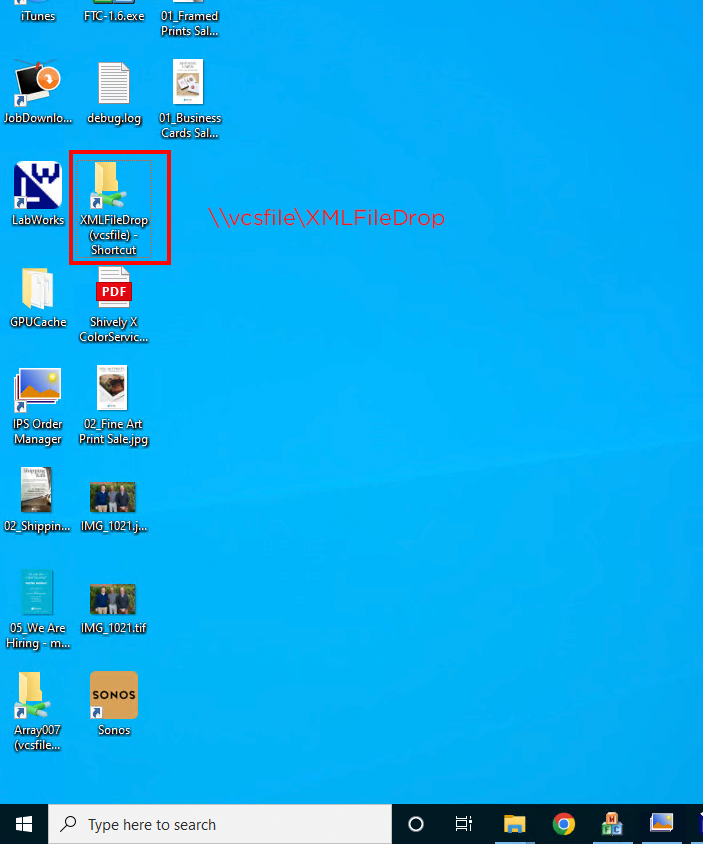Open Task View from the taskbar
The height and width of the screenshot is (844, 703).
pyautogui.click(x=464, y=824)
